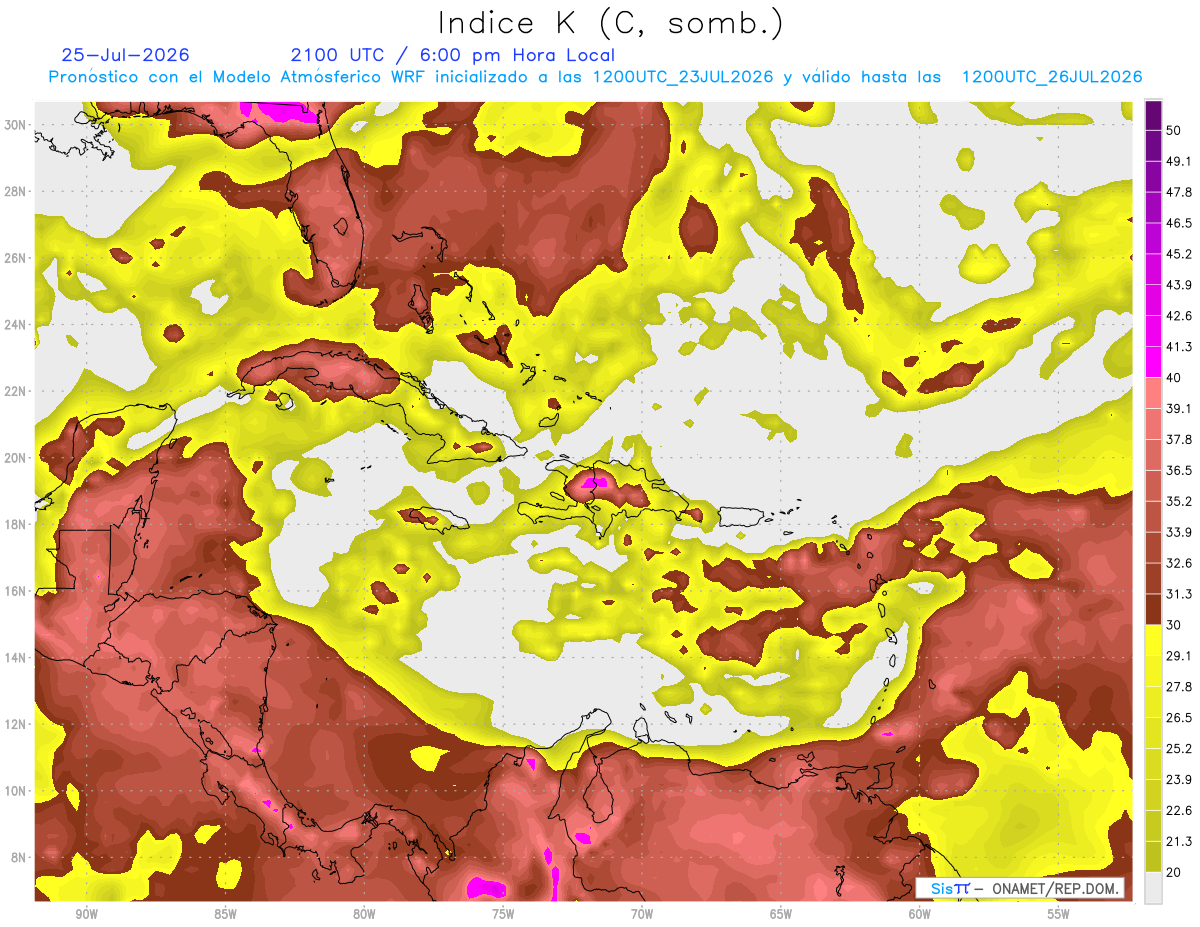
Task: Click the colorbar value 39.1
Action: pyautogui.click(x=1179, y=408)
